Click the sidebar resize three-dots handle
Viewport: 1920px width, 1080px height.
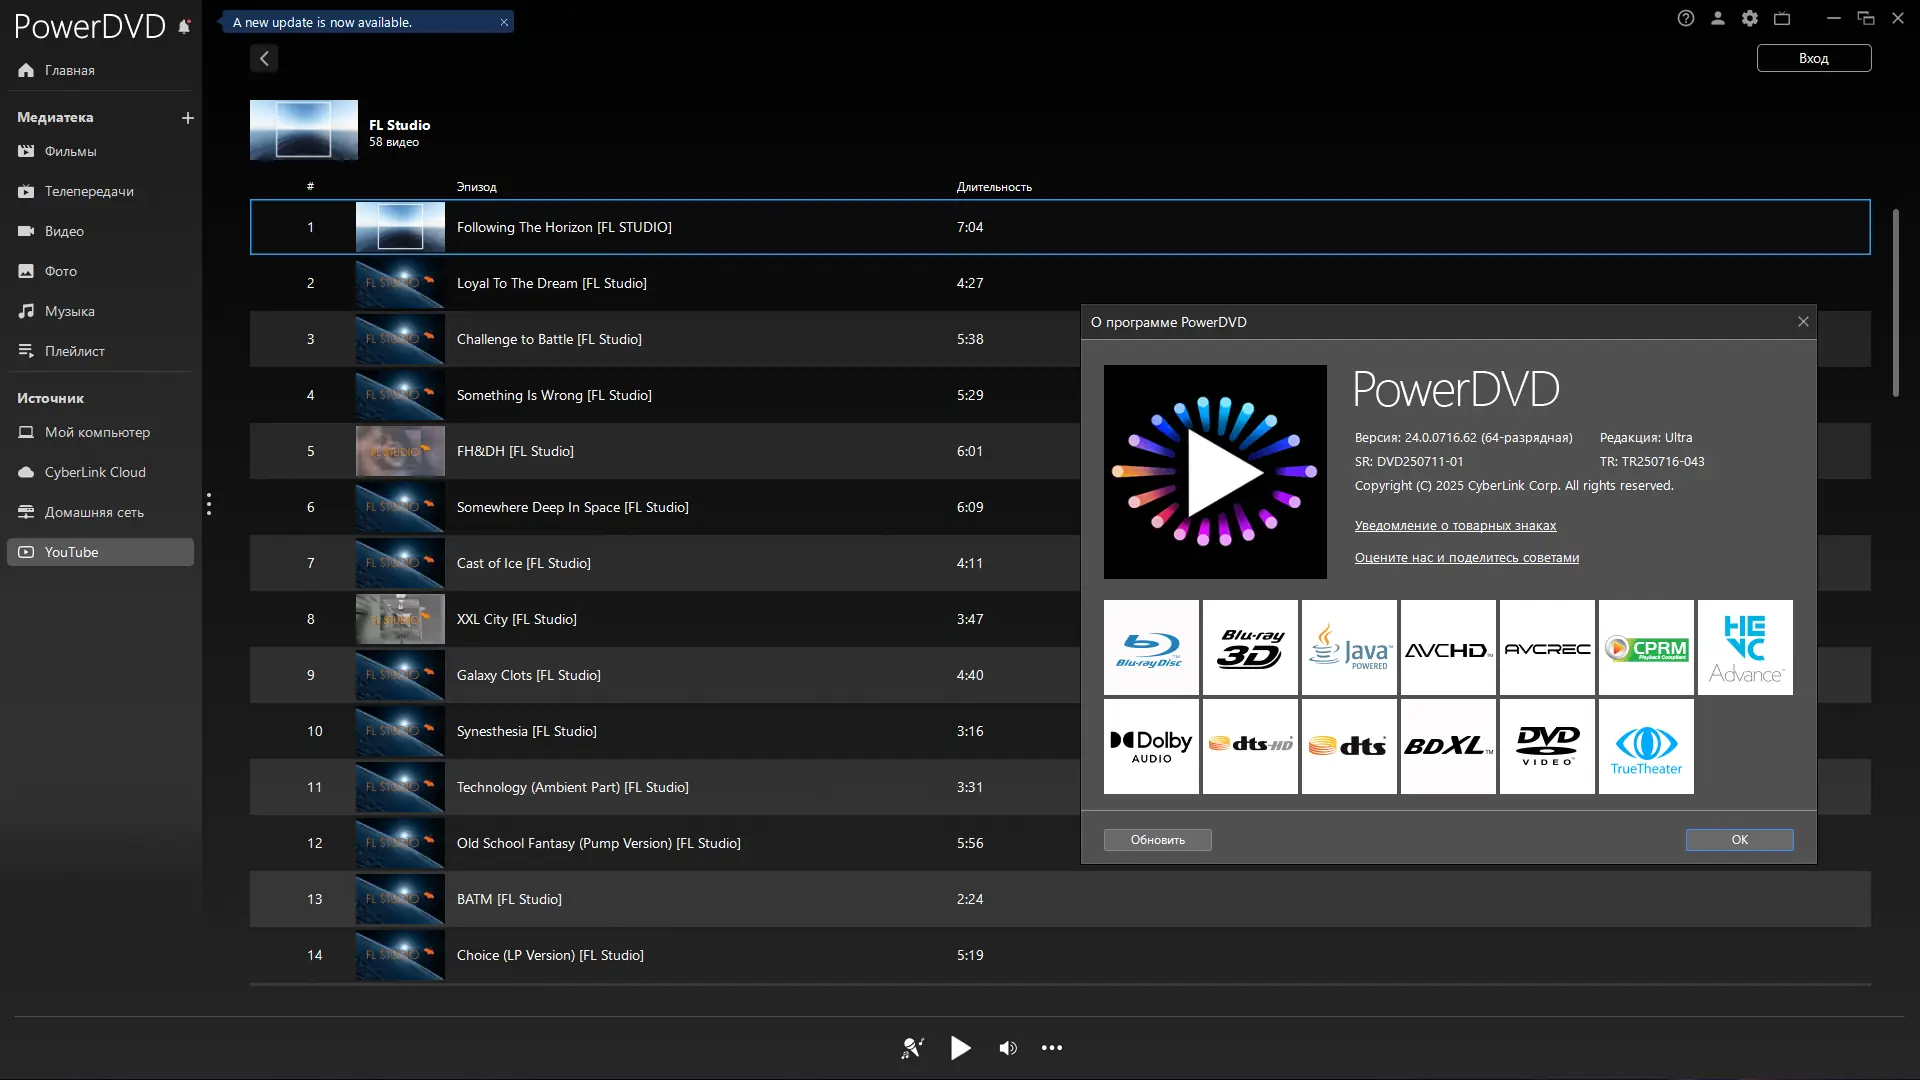(x=209, y=504)
